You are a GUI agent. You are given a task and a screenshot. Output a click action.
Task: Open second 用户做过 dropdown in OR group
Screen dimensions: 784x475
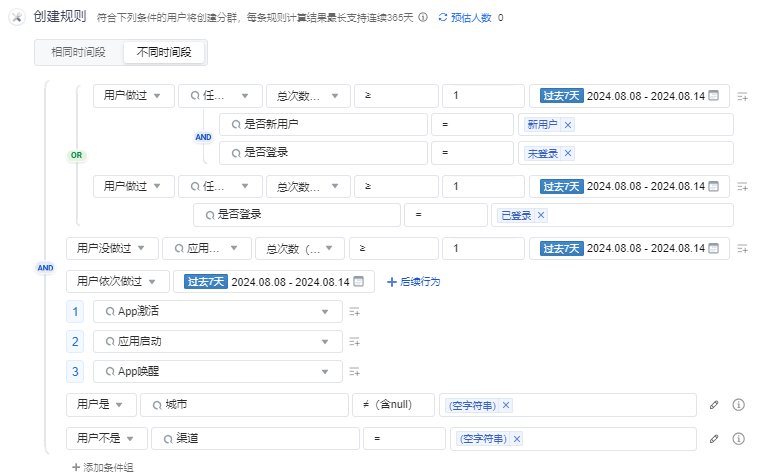click(x=134, y=186)
